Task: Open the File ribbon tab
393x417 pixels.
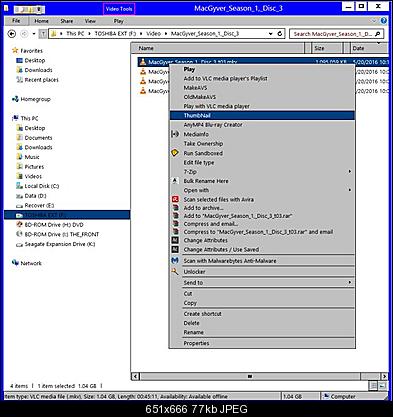Action: coord(16,21)
